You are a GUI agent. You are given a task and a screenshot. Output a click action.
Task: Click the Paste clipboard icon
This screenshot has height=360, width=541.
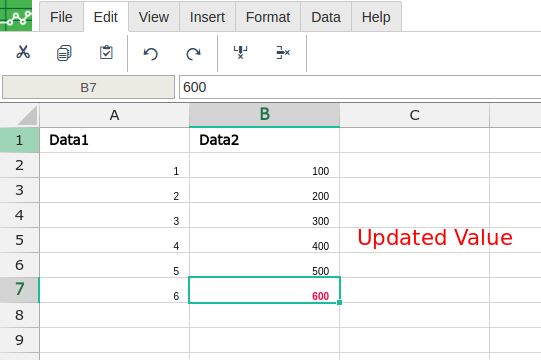pos(106,52)
